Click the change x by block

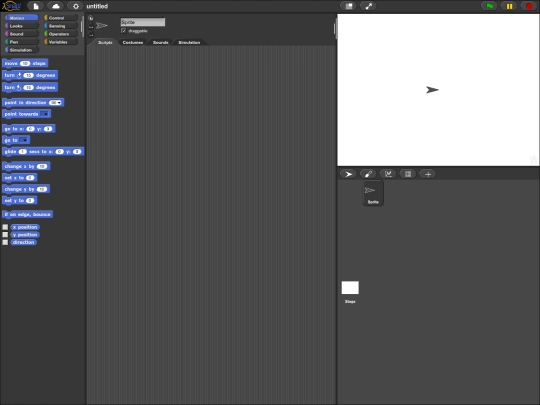pyautogui.click(x=26, y=166)
